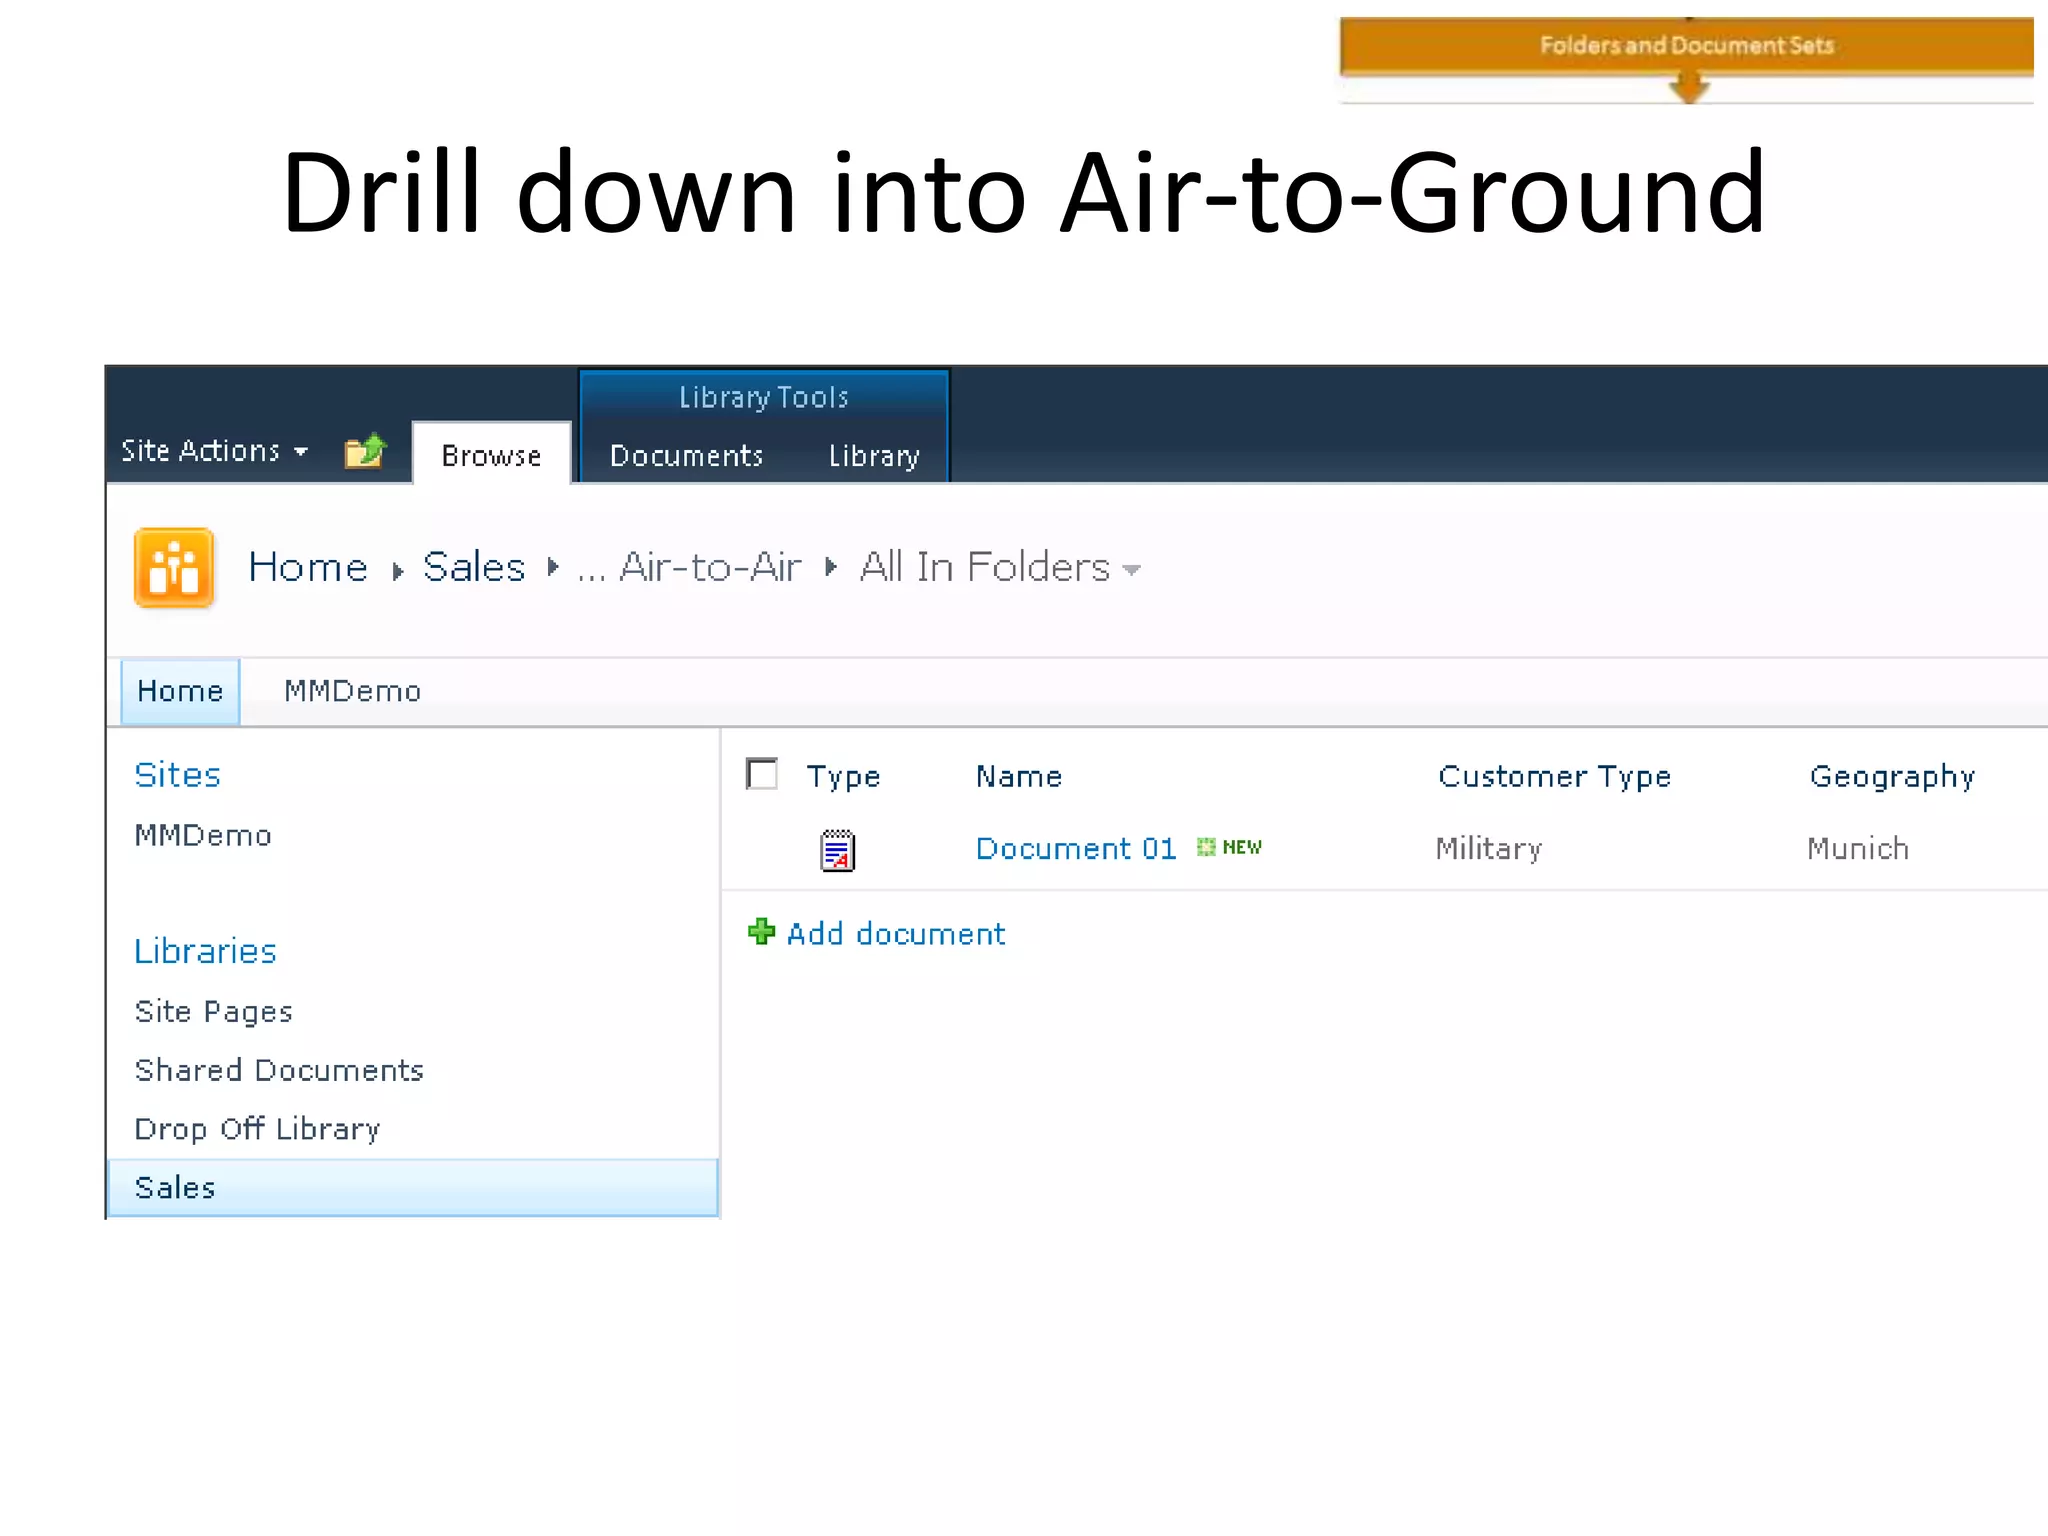Click the green plus Add document icon
The image size is (2048, 1536).
tap(761, 932)
